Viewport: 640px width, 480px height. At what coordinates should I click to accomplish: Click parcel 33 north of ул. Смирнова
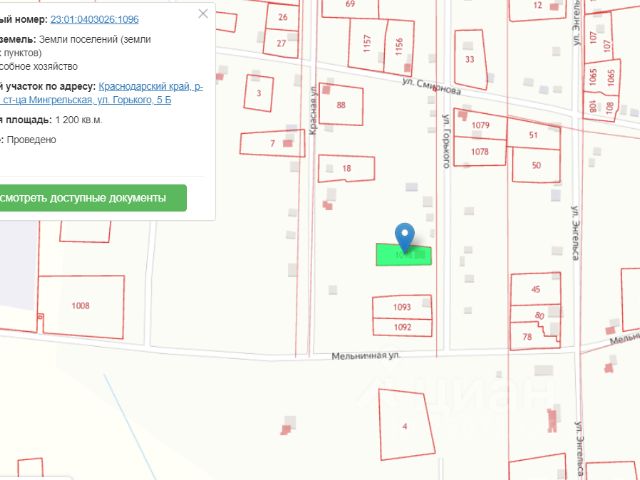470,60
